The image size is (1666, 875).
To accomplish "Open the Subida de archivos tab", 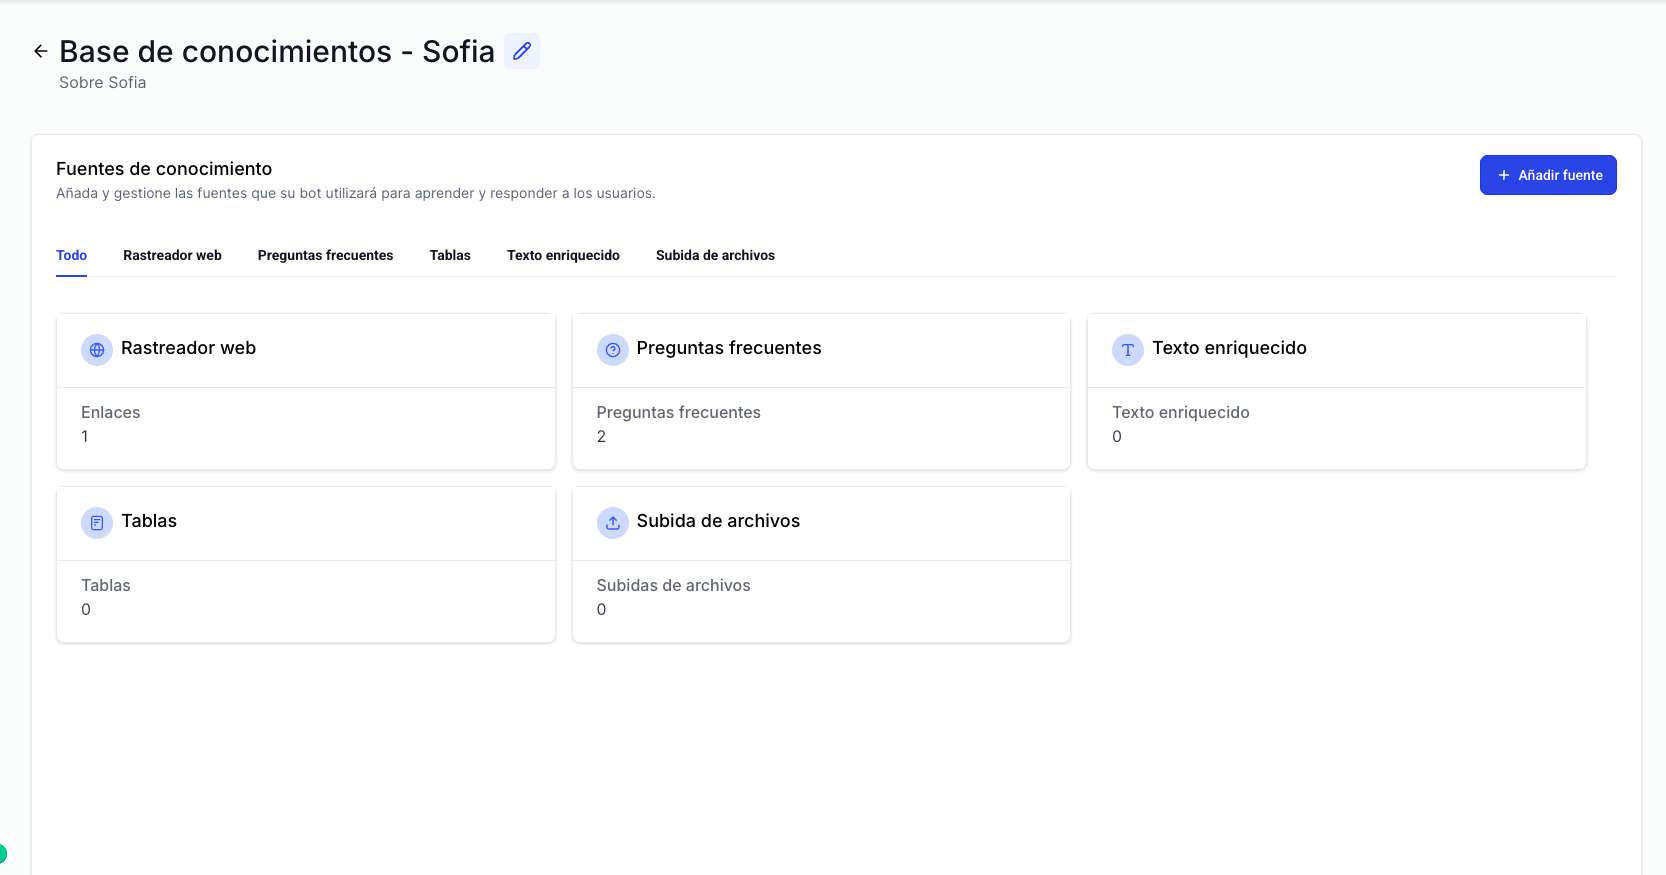I will pyautogui.click(x=715, y=255).
